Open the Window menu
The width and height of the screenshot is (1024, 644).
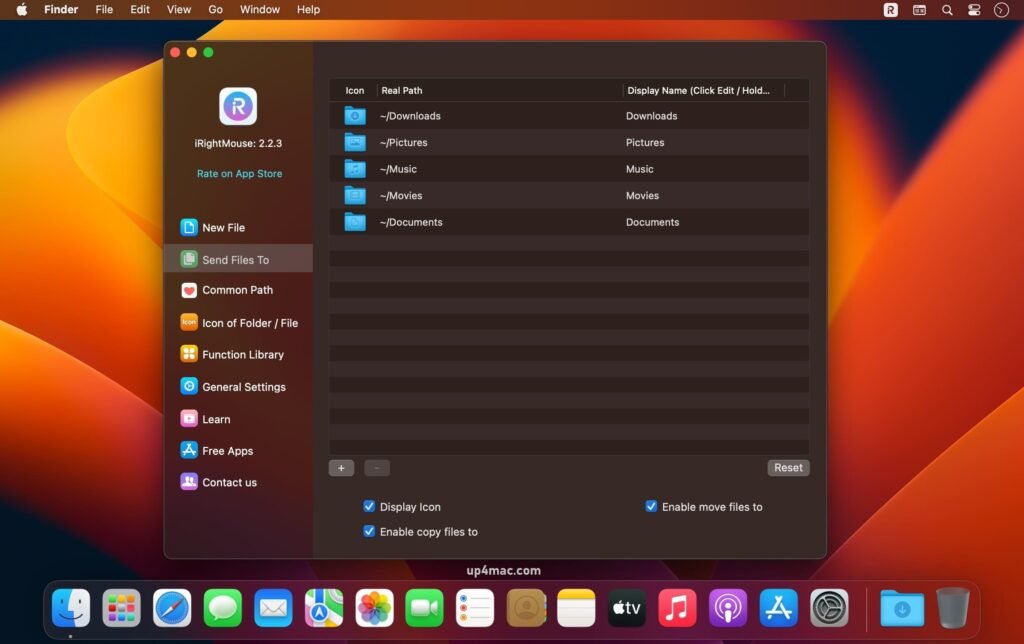pyautogui.click(x=259, y=9)
